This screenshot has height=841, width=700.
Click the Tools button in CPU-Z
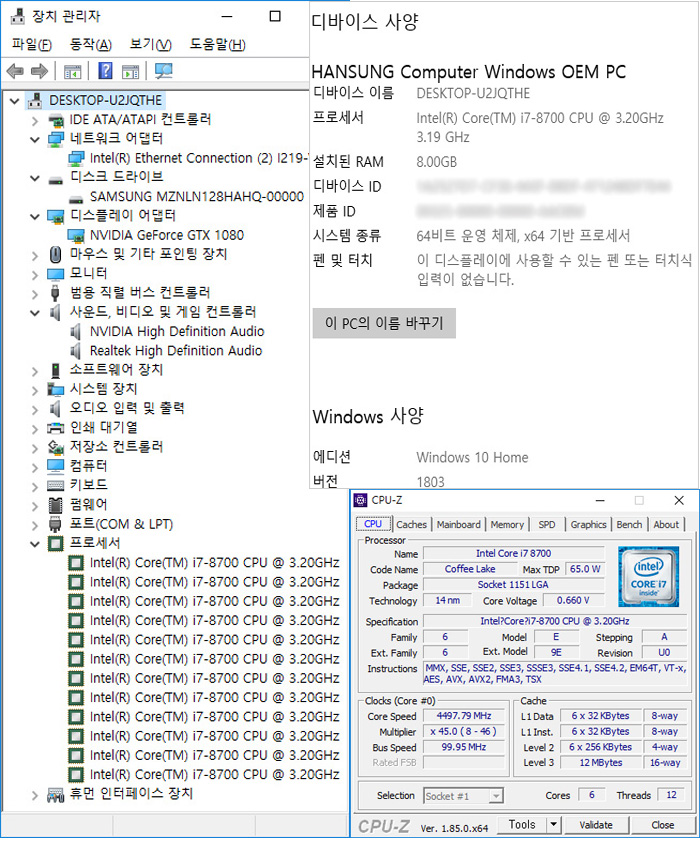[x=522, y=824]
